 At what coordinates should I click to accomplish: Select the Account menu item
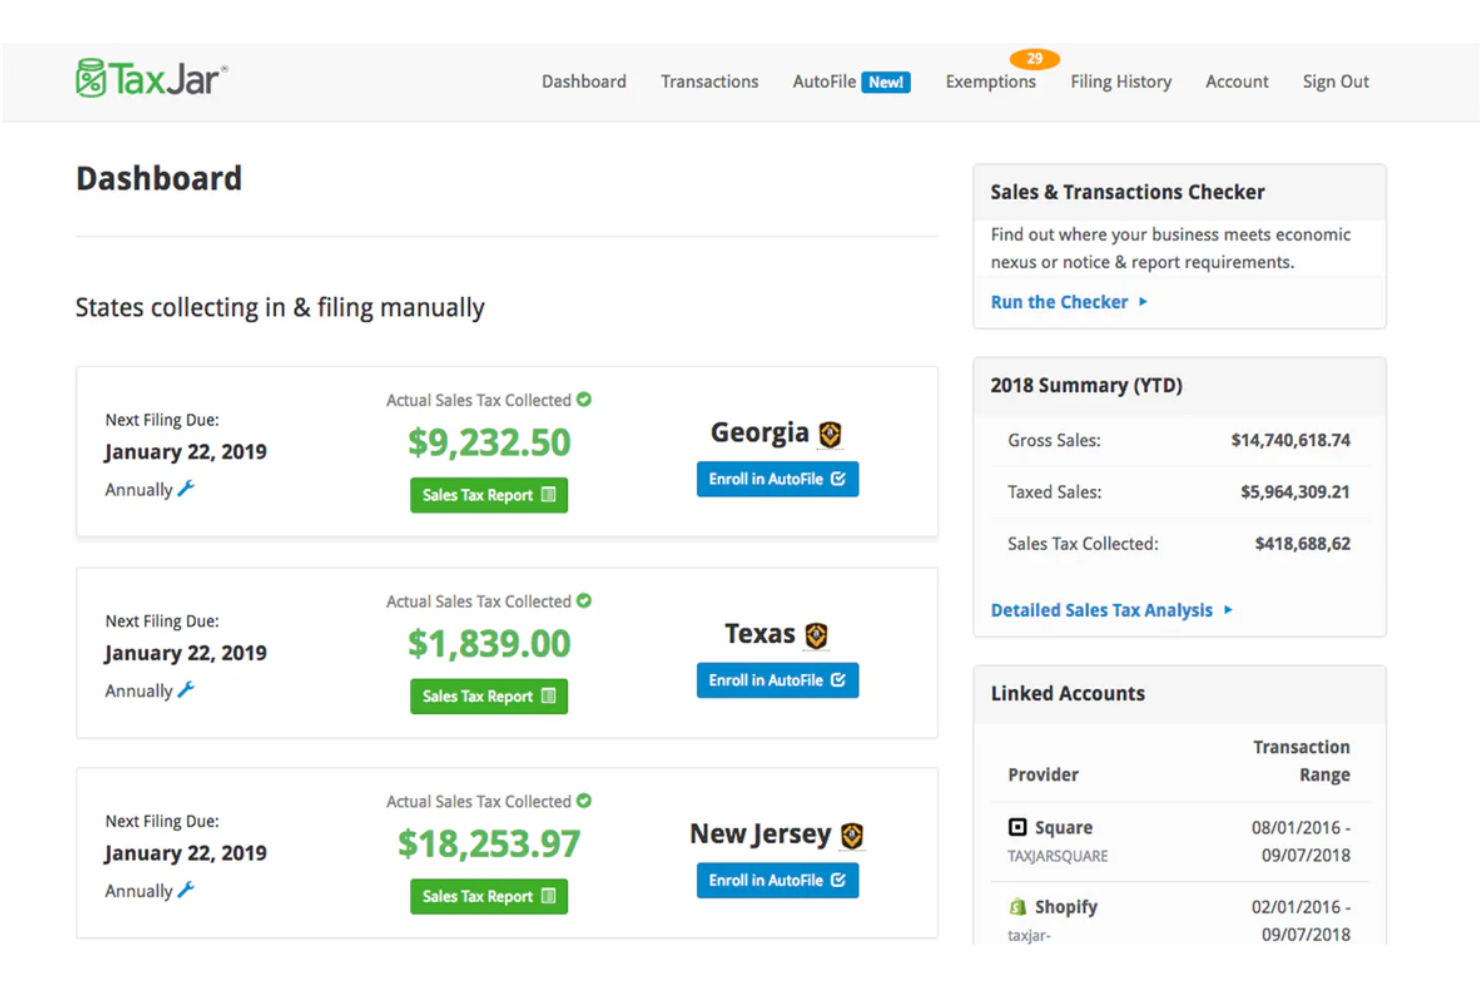(x=1236, y=81)
